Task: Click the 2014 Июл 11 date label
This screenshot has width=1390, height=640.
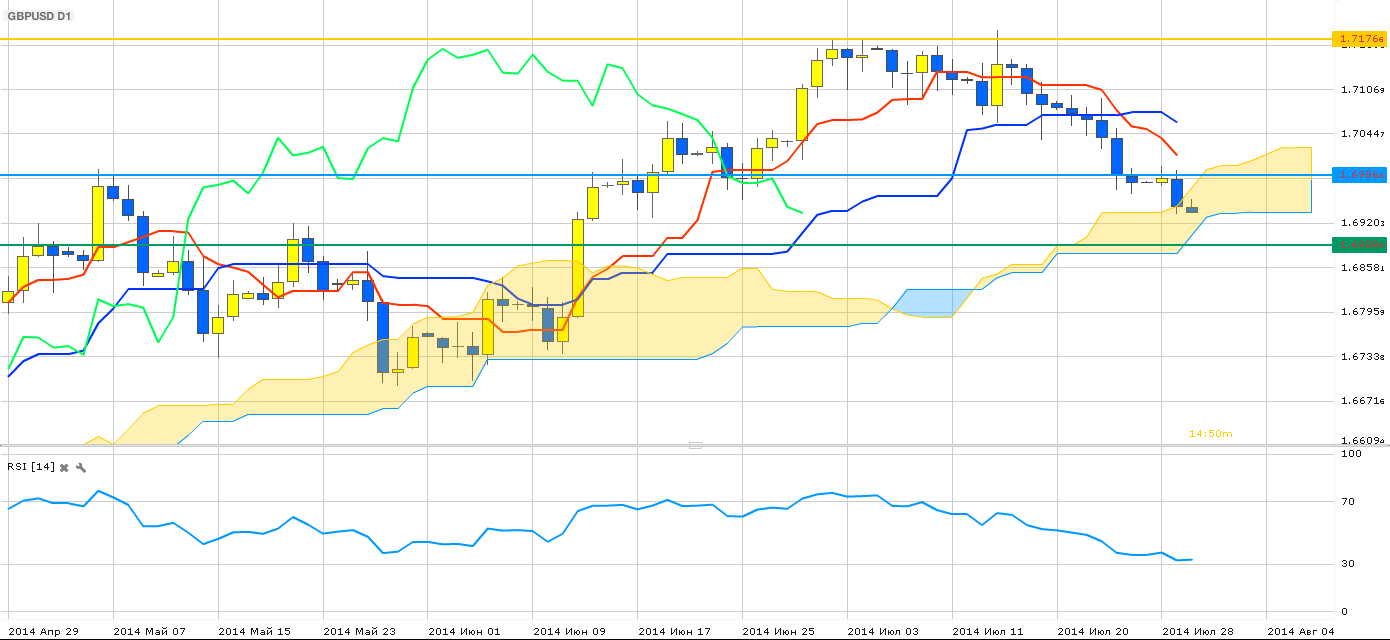Action: point(988,631)
